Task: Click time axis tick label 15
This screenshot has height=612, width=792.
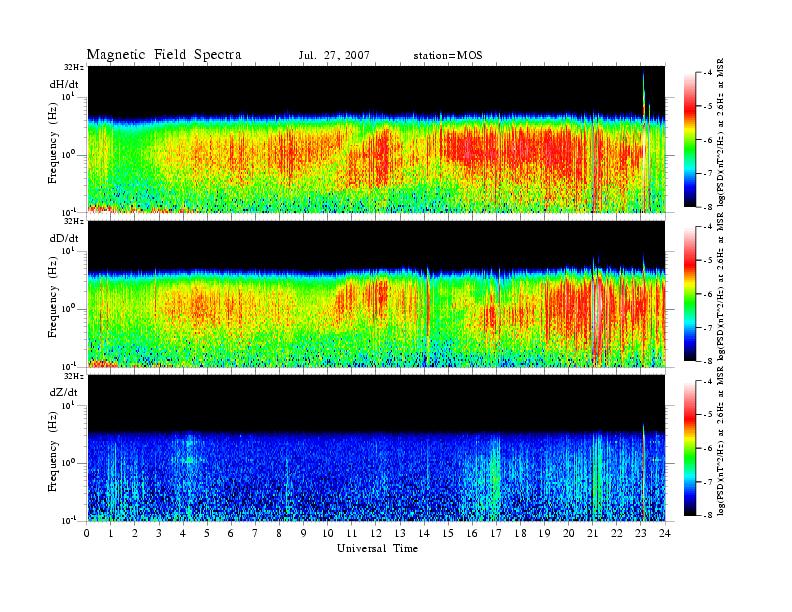Action: point(448,533)
